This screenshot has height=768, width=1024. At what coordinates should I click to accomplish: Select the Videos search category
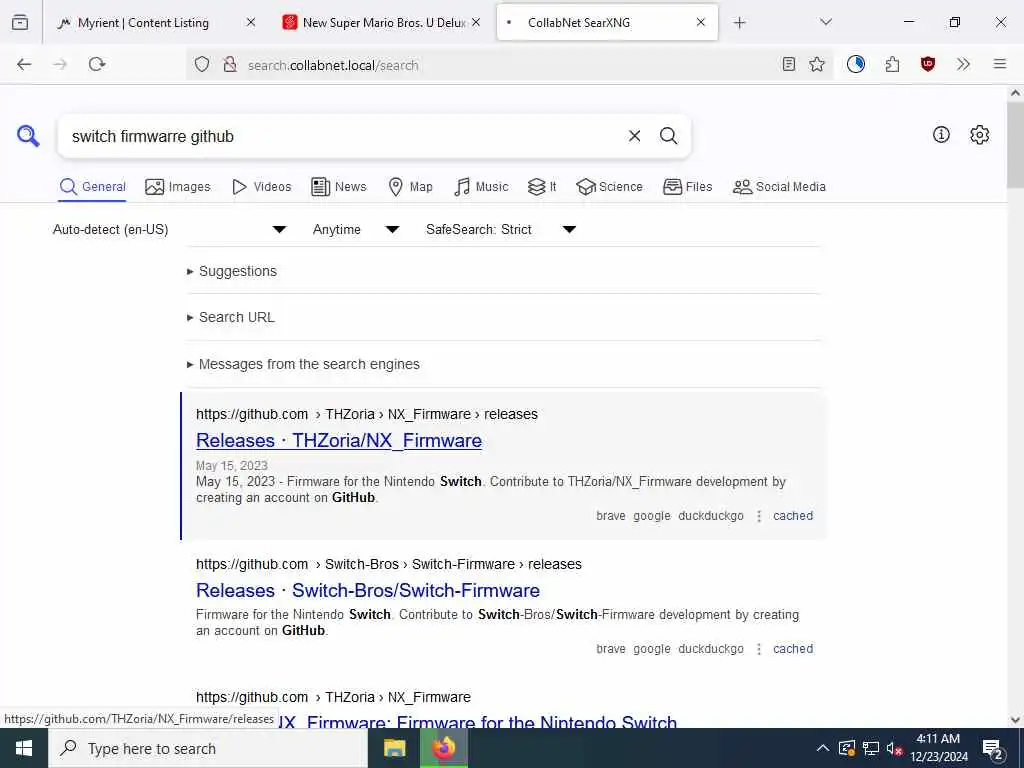(x=261, y=187)
